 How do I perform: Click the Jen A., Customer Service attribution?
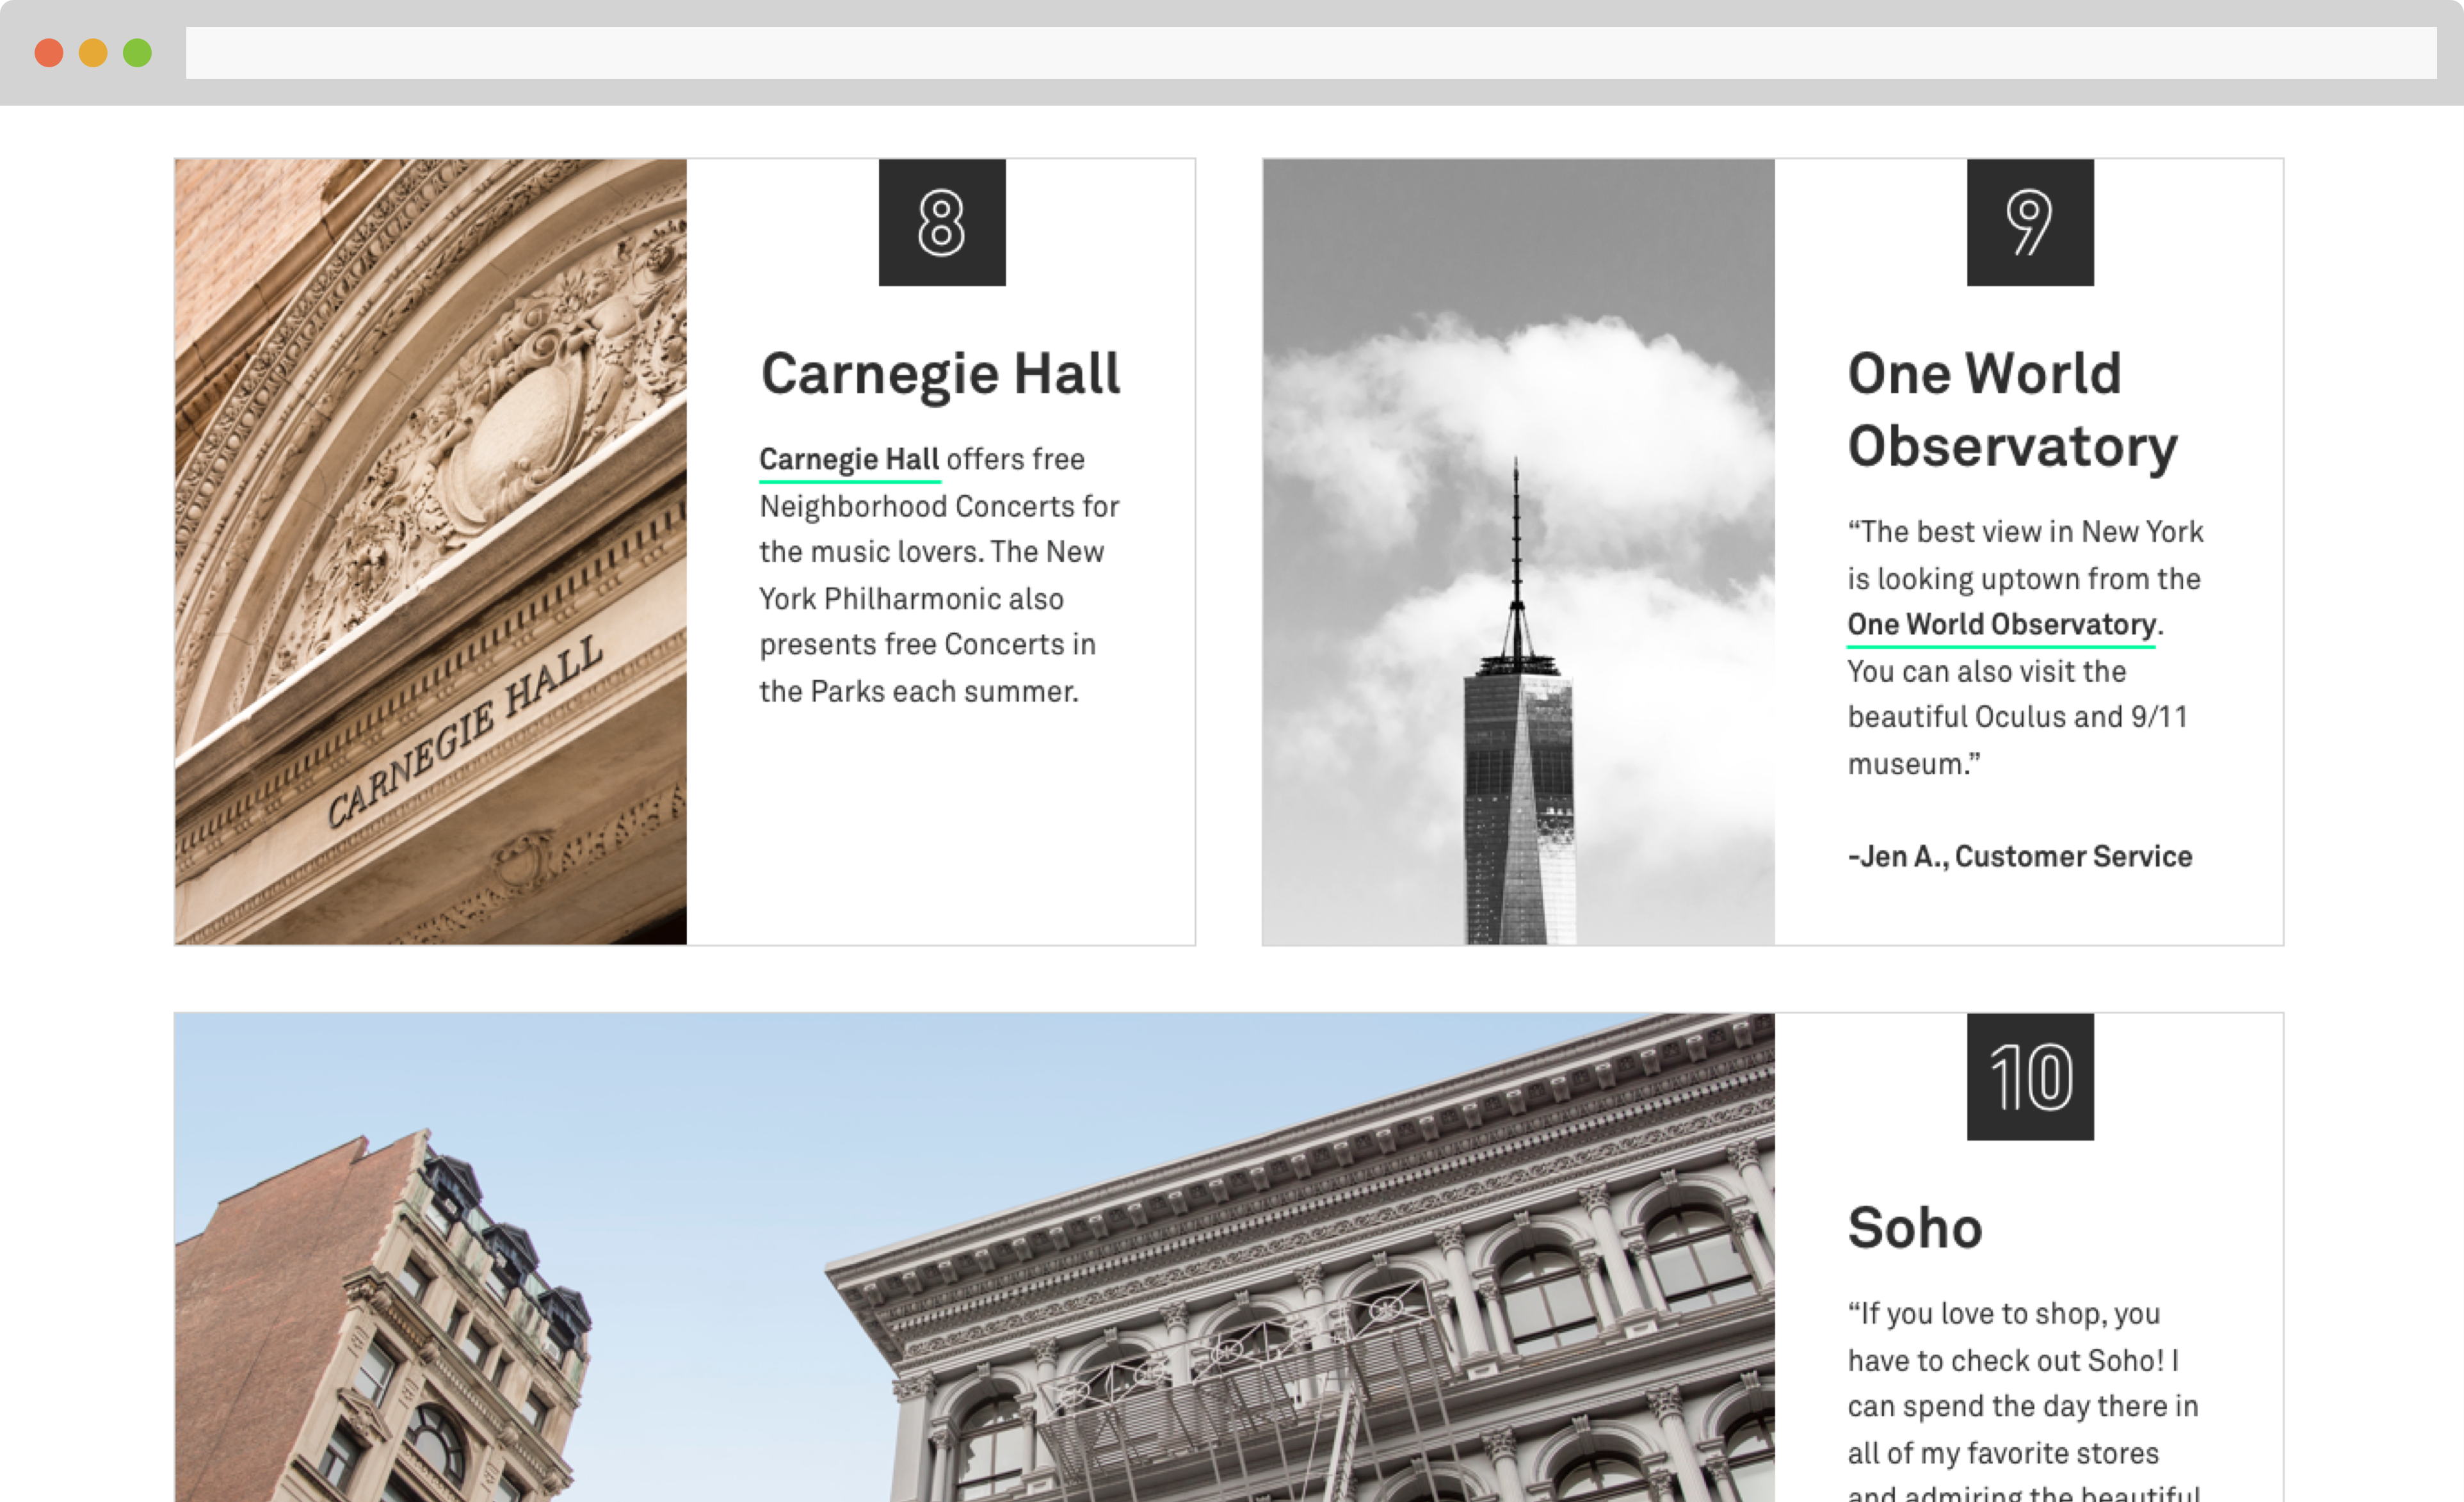click(2020, 856)
